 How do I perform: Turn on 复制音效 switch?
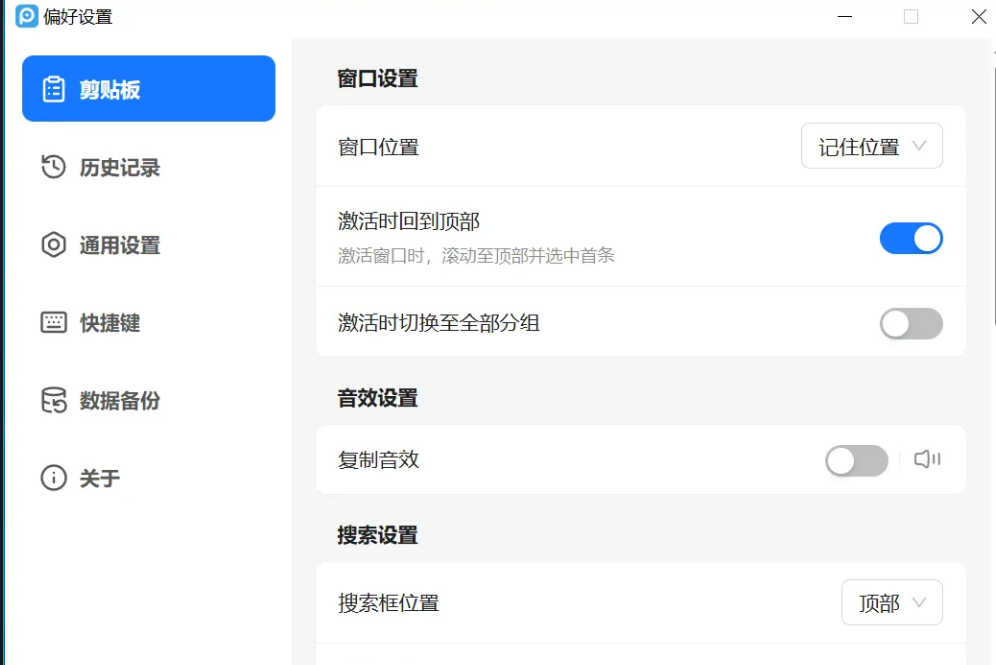(x=856, y=460)
